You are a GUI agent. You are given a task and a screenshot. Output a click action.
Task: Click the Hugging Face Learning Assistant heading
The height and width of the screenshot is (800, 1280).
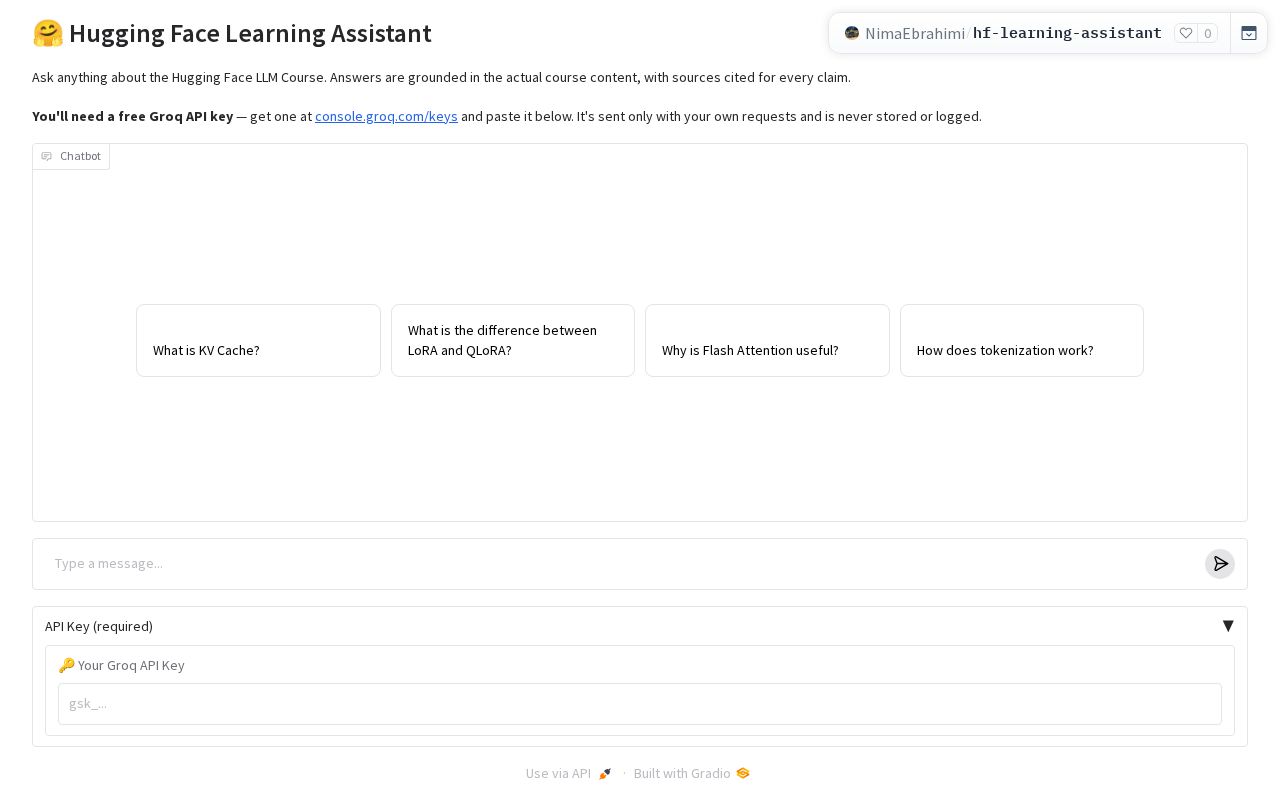tap(232, 33)
